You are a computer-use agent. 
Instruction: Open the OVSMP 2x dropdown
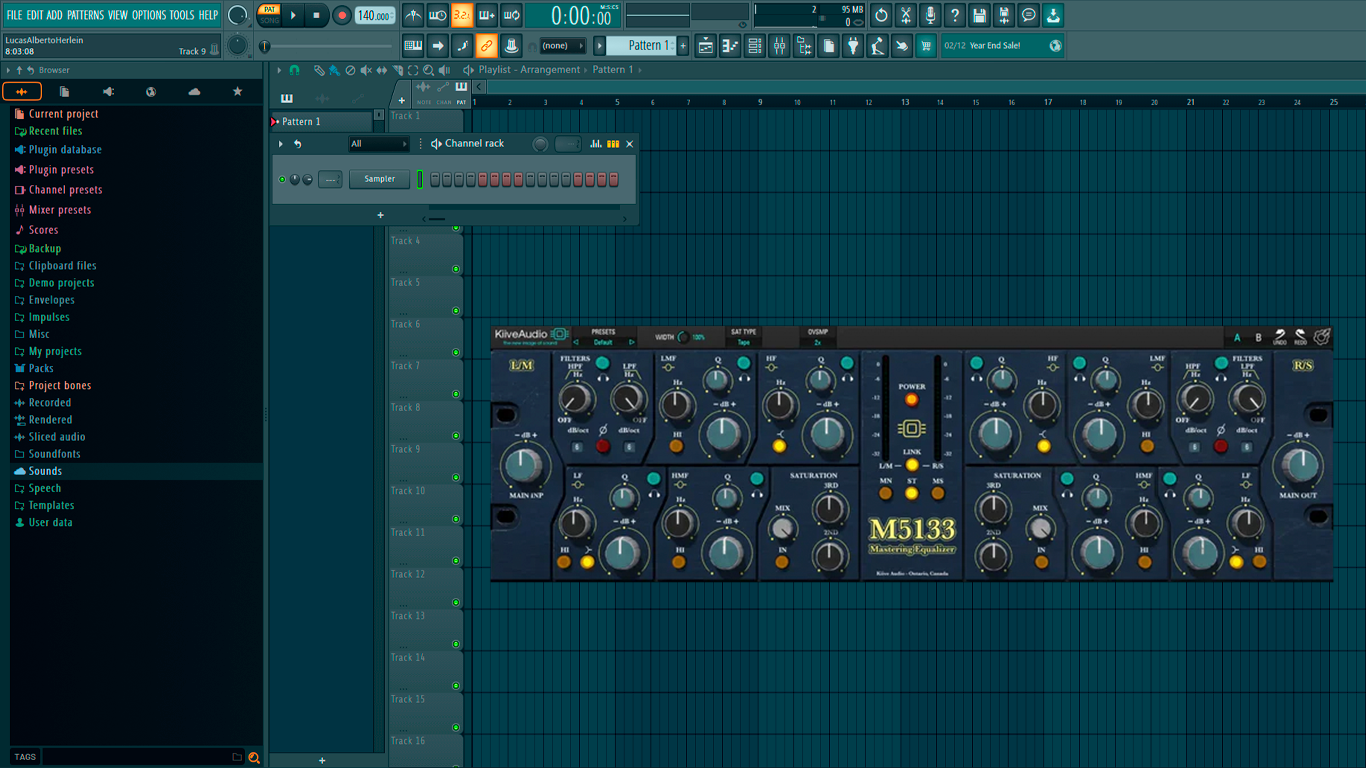pos(818,342)
